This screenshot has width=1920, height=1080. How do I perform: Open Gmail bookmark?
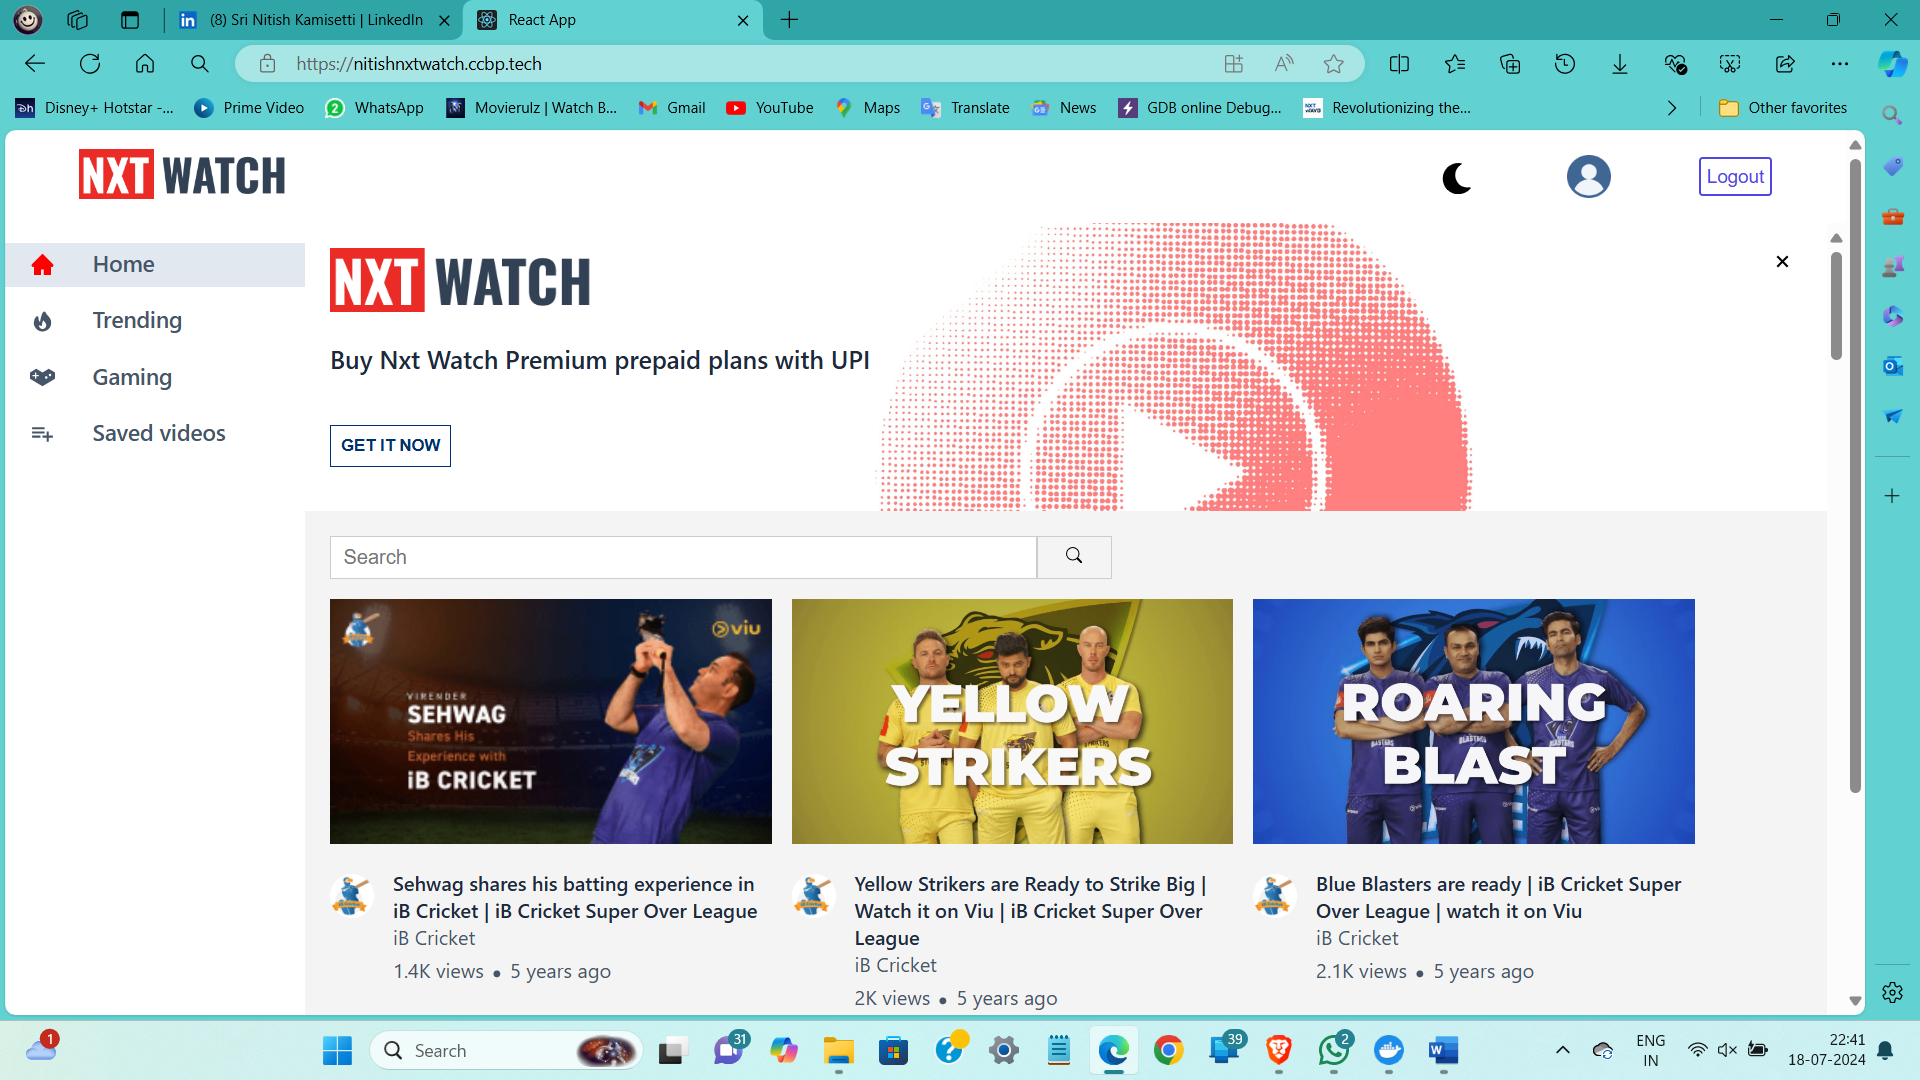tap(672, 108)
